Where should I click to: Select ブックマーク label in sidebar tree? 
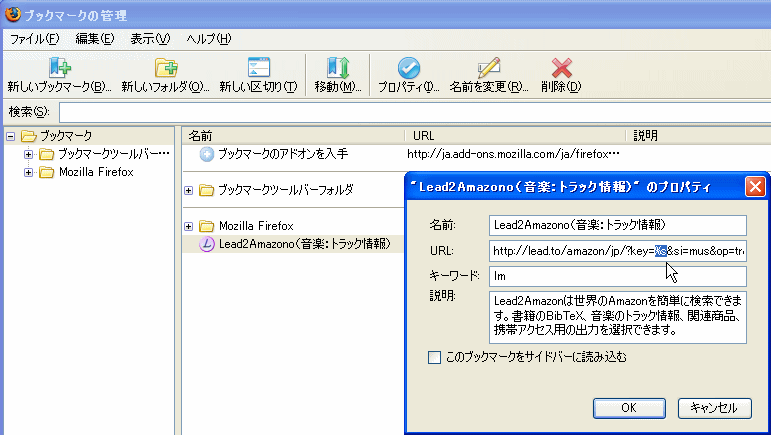point(66,136)
